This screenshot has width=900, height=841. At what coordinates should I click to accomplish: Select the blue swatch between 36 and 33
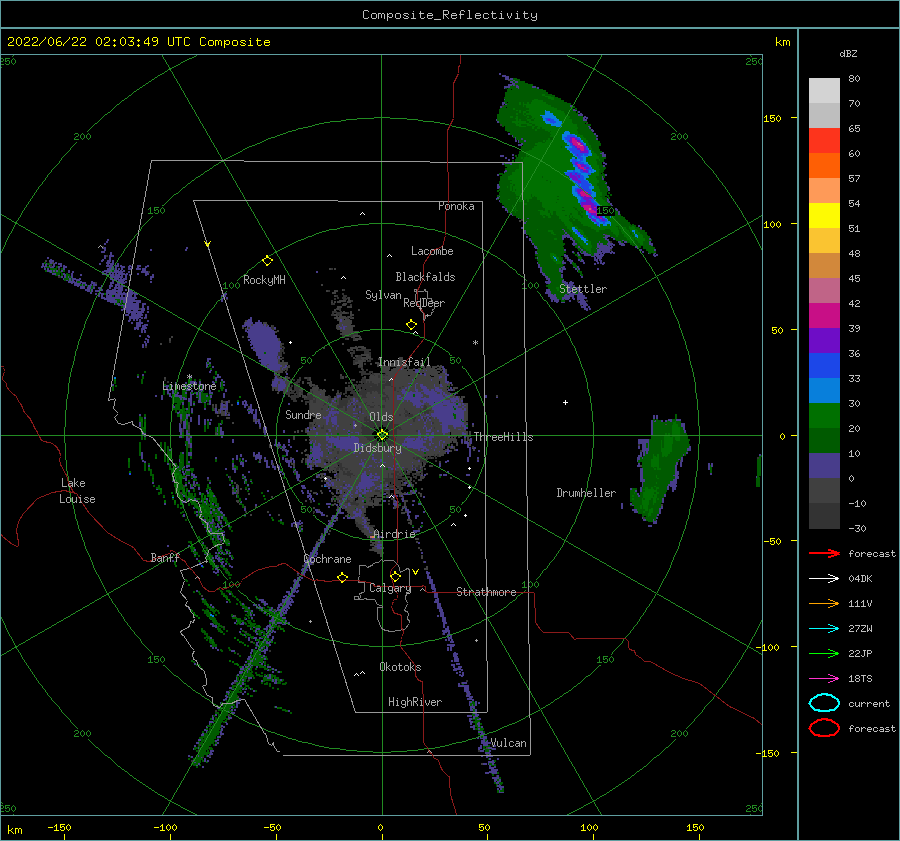tap(824, 366)
